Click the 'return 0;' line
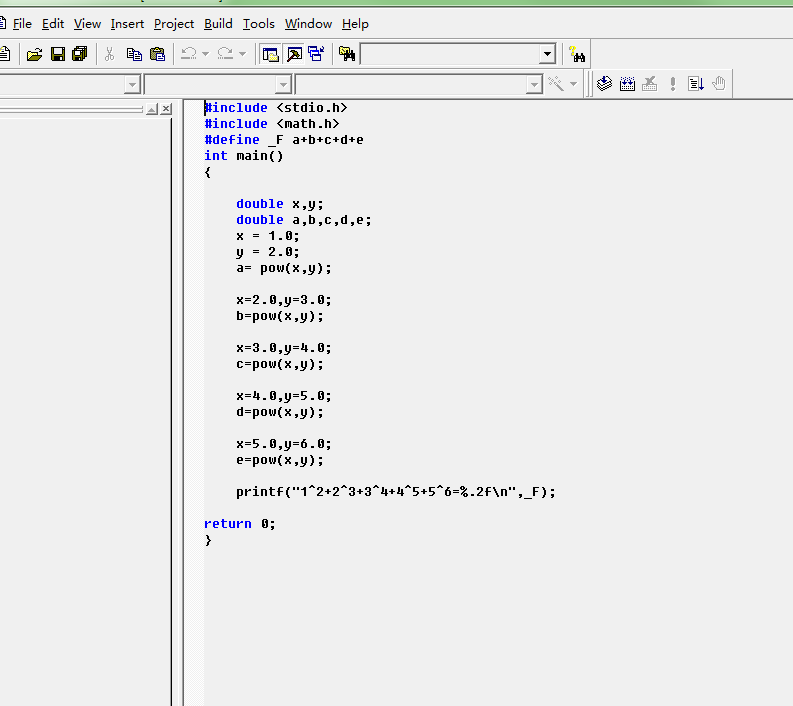 (240, 524)
